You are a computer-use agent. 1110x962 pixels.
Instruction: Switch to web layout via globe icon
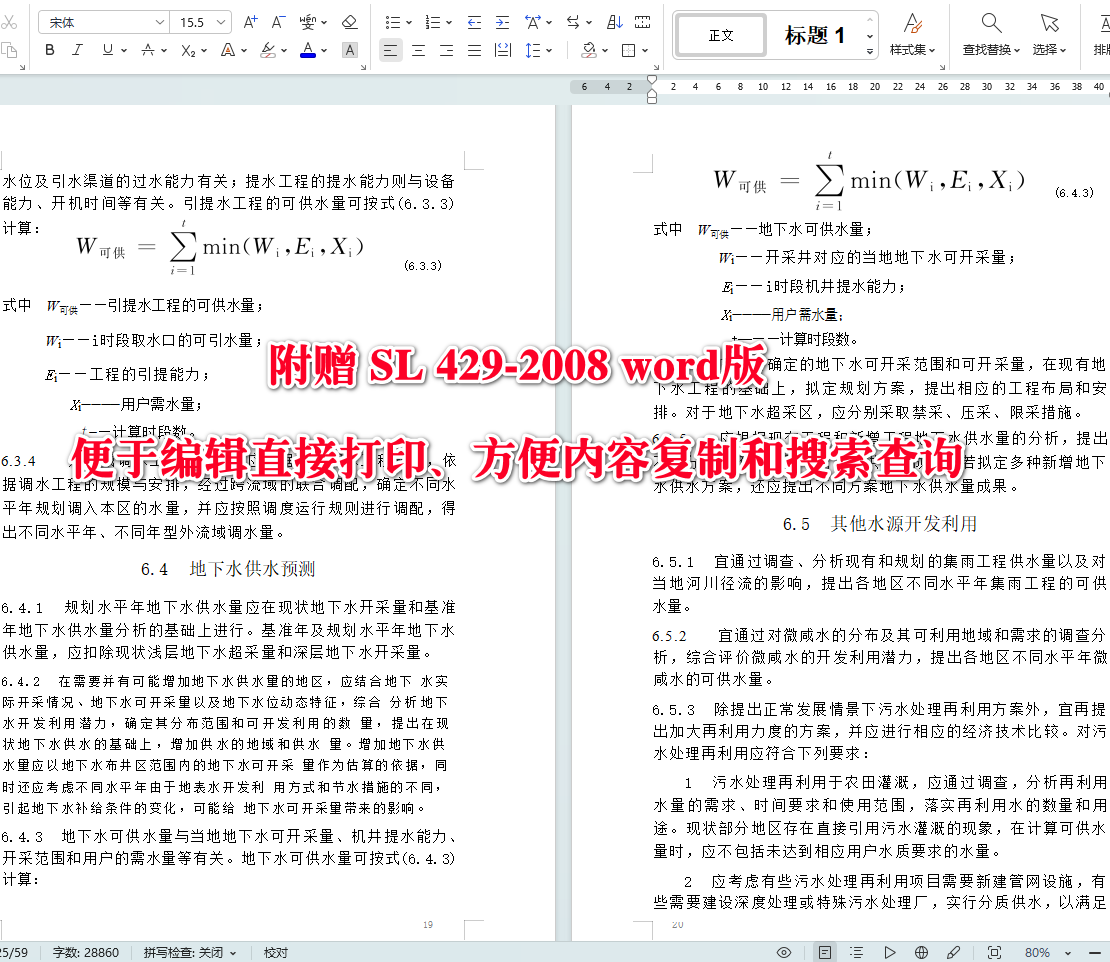click(x=921, y=952)
